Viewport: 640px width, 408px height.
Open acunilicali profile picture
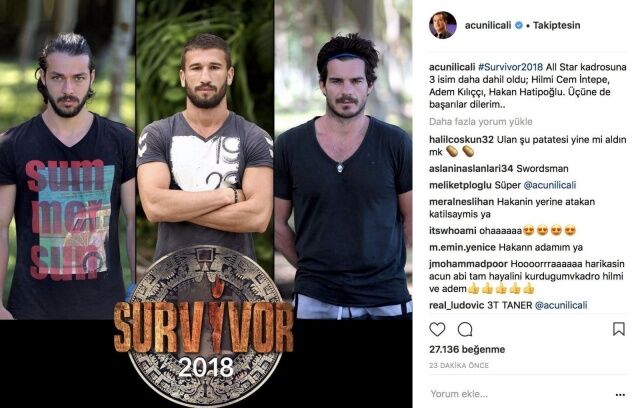[x=442, y=25]
